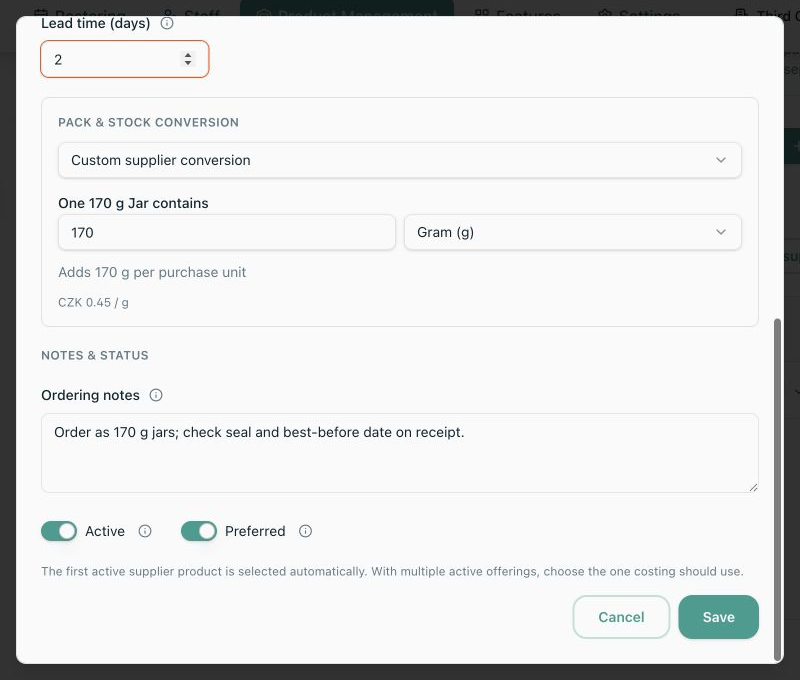Click the 'CZK 0.45 / g' cost text
The image size is (800, 680).
[x=93, y=303]
